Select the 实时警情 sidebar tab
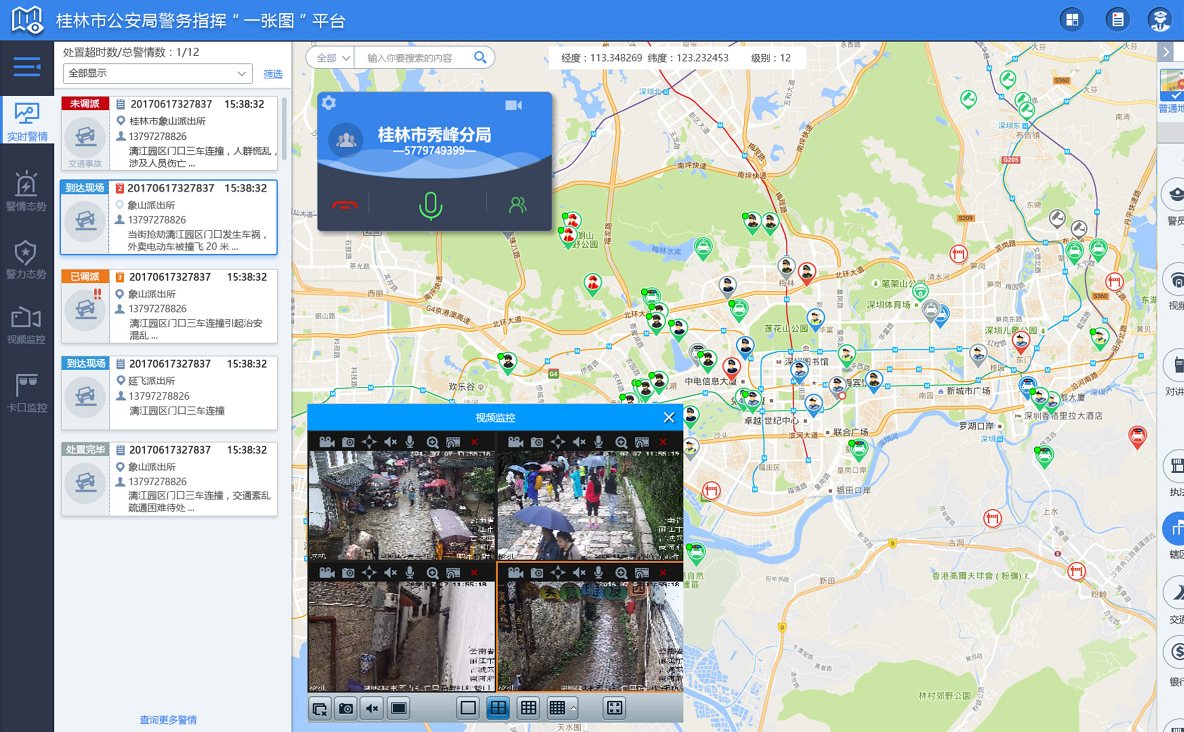Screen dimensions: 1184x732 (x=26, y=120)
